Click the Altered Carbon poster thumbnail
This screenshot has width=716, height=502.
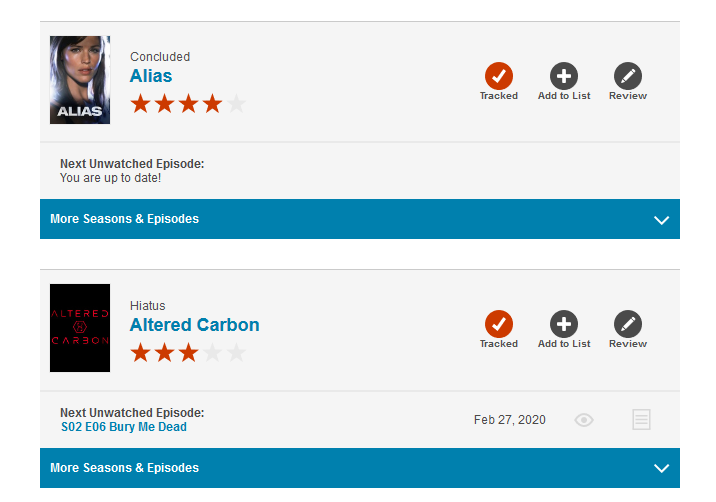[x=80, y=328]
